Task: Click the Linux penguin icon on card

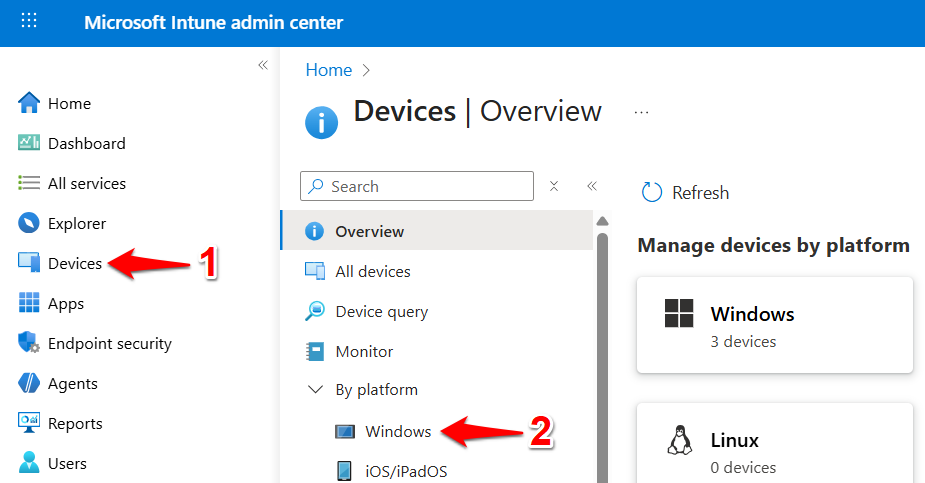Action: 680,440
